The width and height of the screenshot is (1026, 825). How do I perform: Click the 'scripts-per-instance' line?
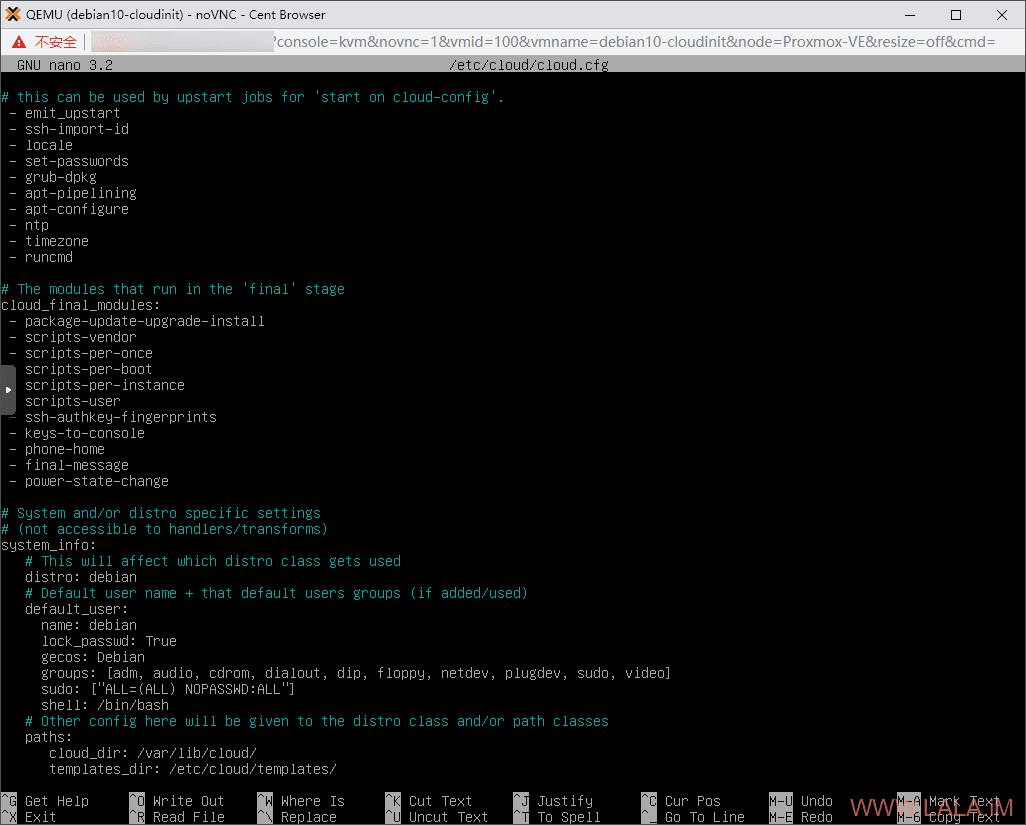tap(105, 385)
